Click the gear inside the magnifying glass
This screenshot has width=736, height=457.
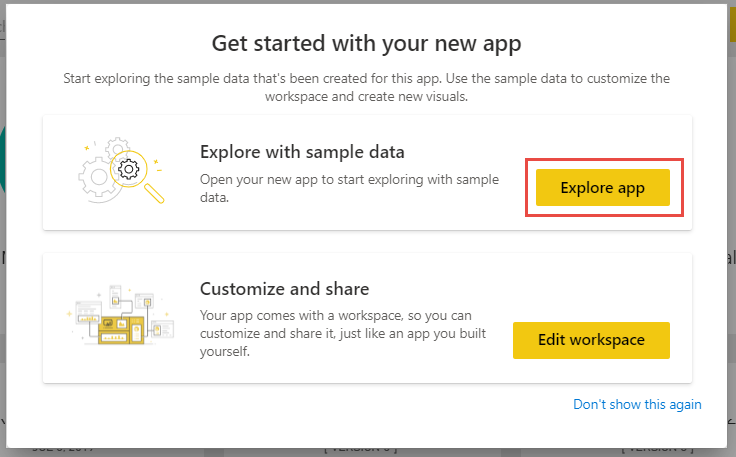129,169
